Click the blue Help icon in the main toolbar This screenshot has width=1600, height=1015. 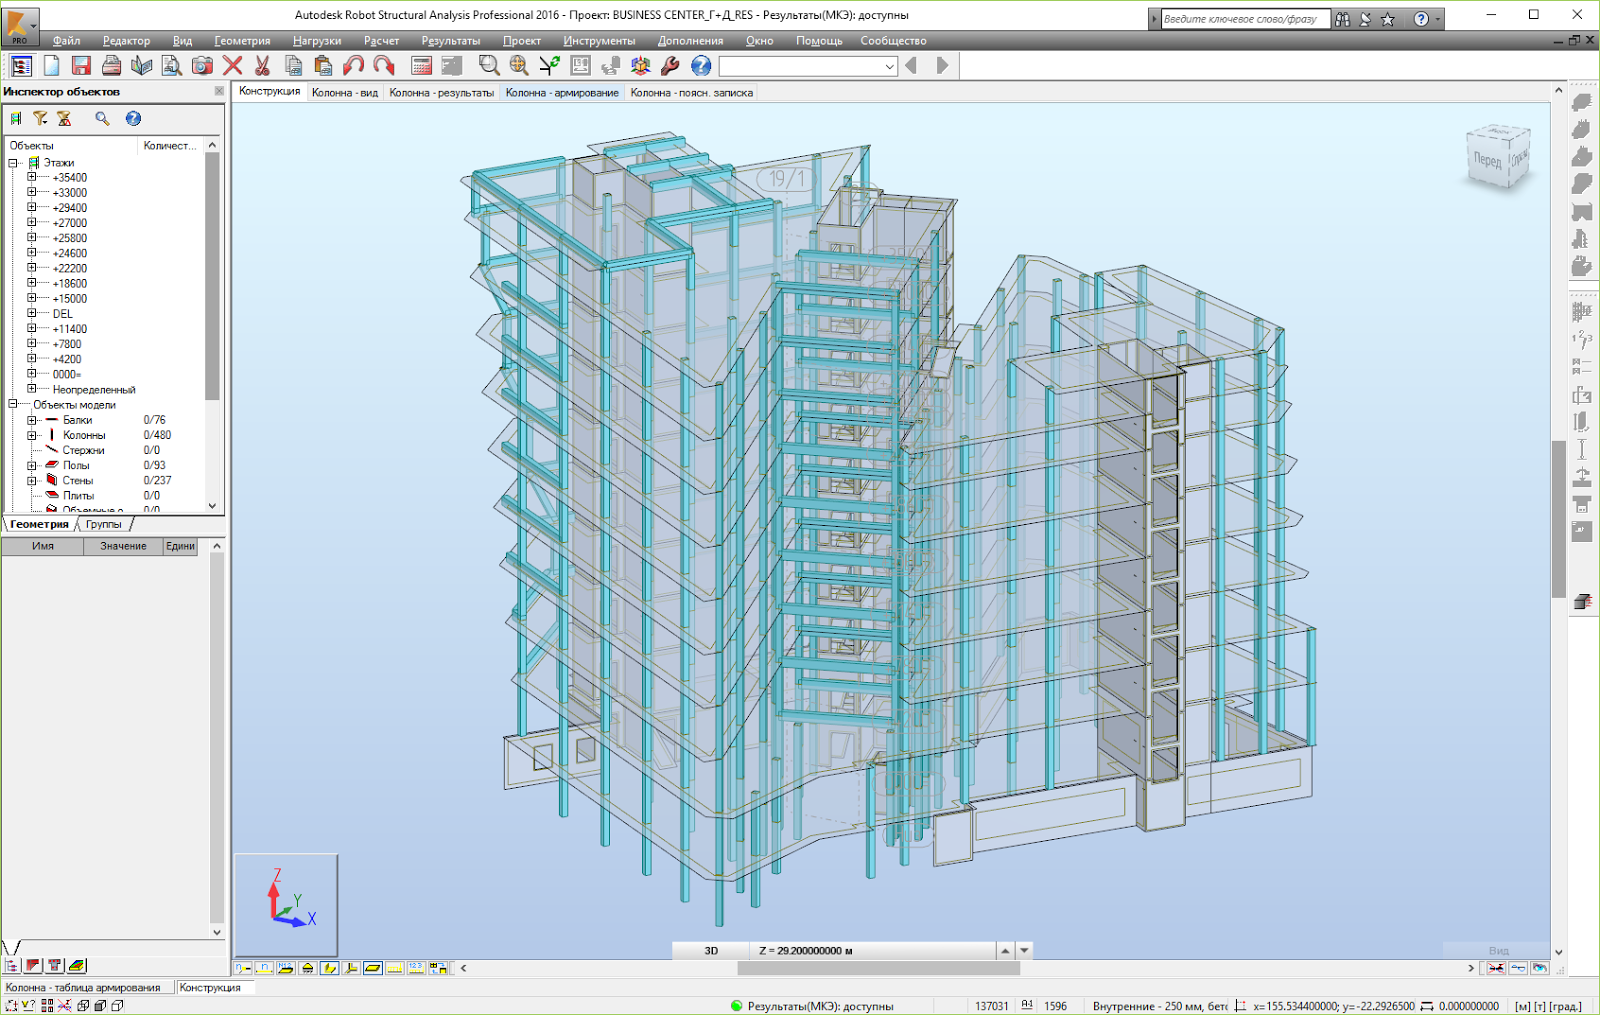tap(701, 66)
